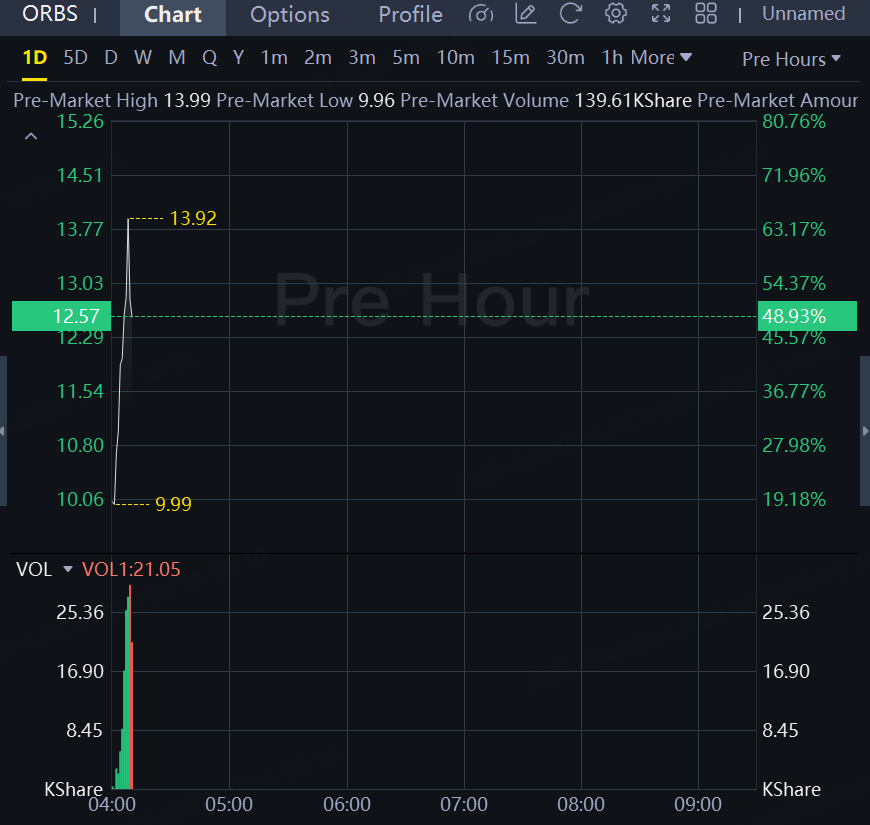Open chart settings gear icon
Viewport: 870px width, 825px height.
[x=616, y=14]
